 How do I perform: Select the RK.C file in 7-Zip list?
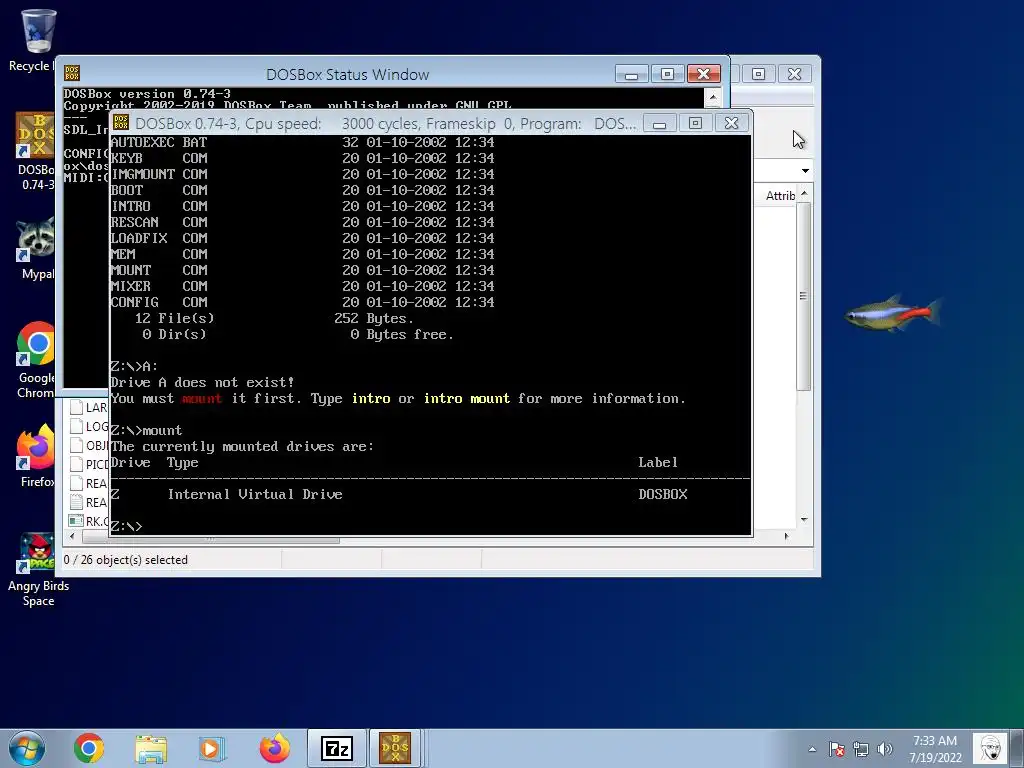click(x=89, y=521)
